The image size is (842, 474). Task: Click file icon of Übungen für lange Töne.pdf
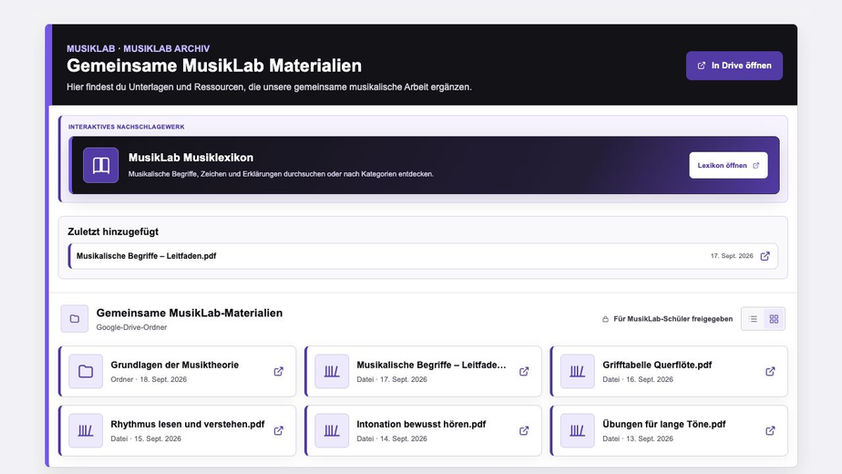coord(577,431)
